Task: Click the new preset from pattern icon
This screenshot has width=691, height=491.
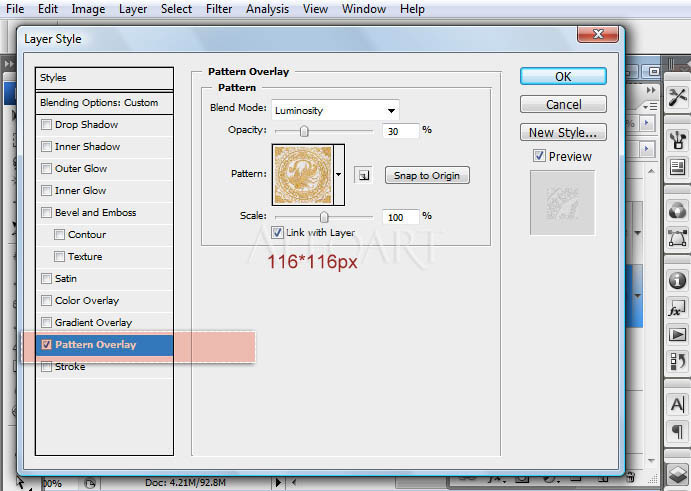Action: tap(364, 175)
